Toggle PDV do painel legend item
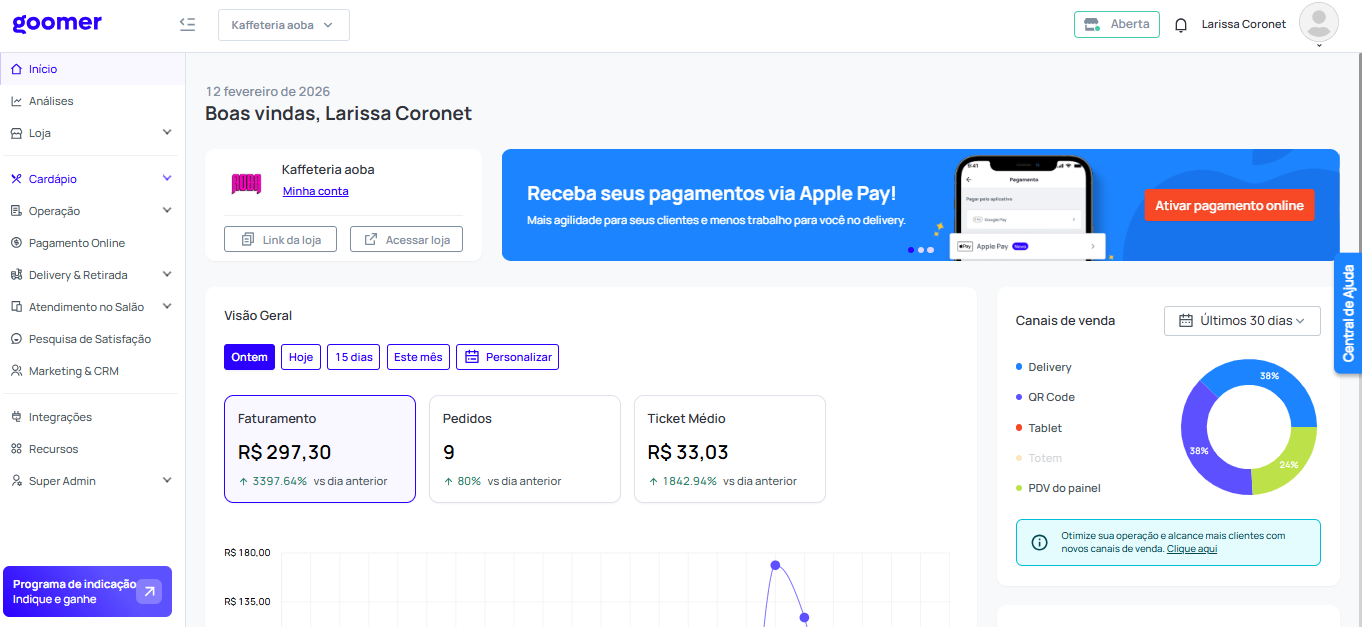 [x=1064, y=488]
